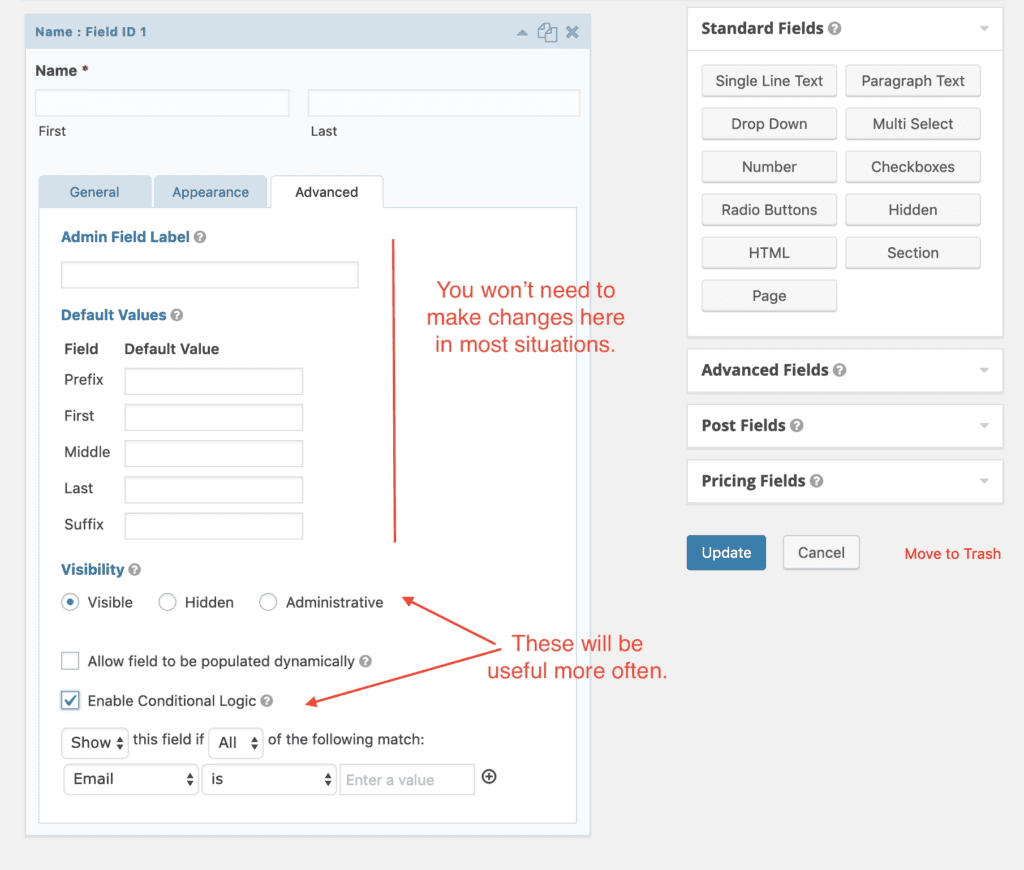
Task: Add a Section field
Action: pos(913,253)
